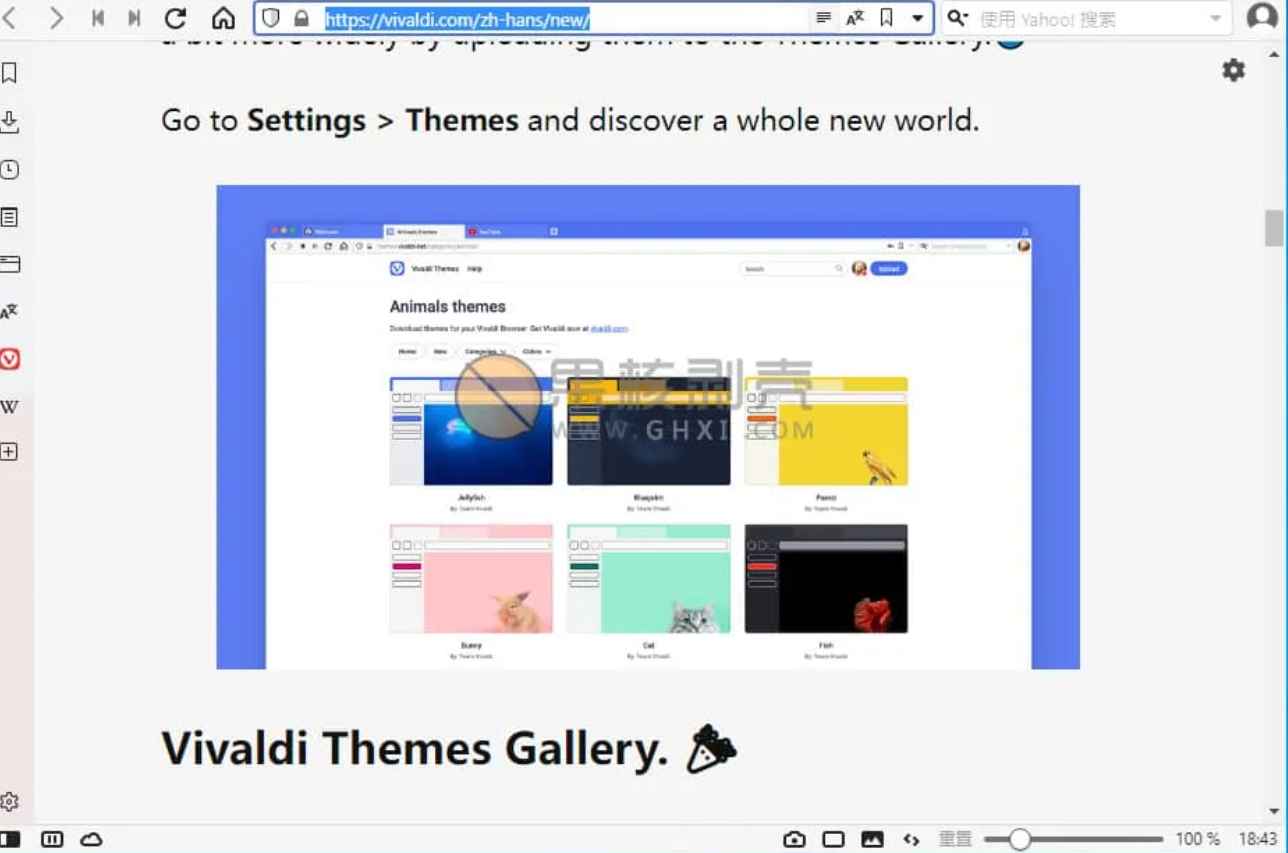The height and width of the screenshot is (853, 1288).
Task: Toggle reader view for this page
Action: coord(823,18)
